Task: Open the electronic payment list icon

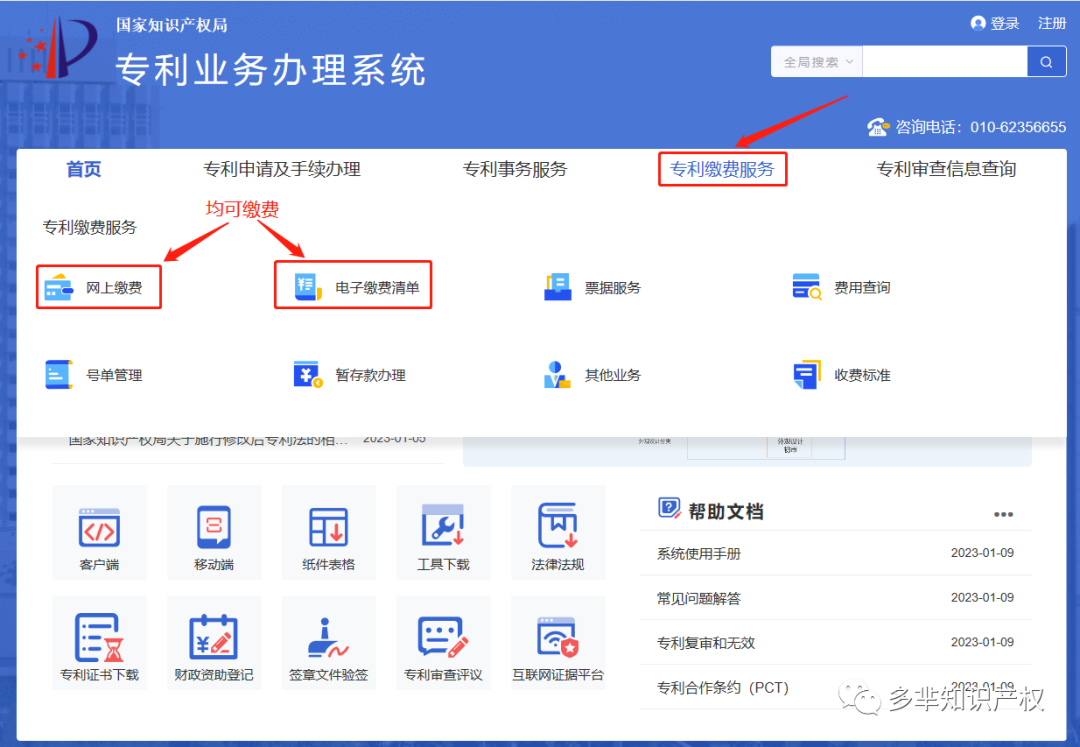Action: point(308,287)
